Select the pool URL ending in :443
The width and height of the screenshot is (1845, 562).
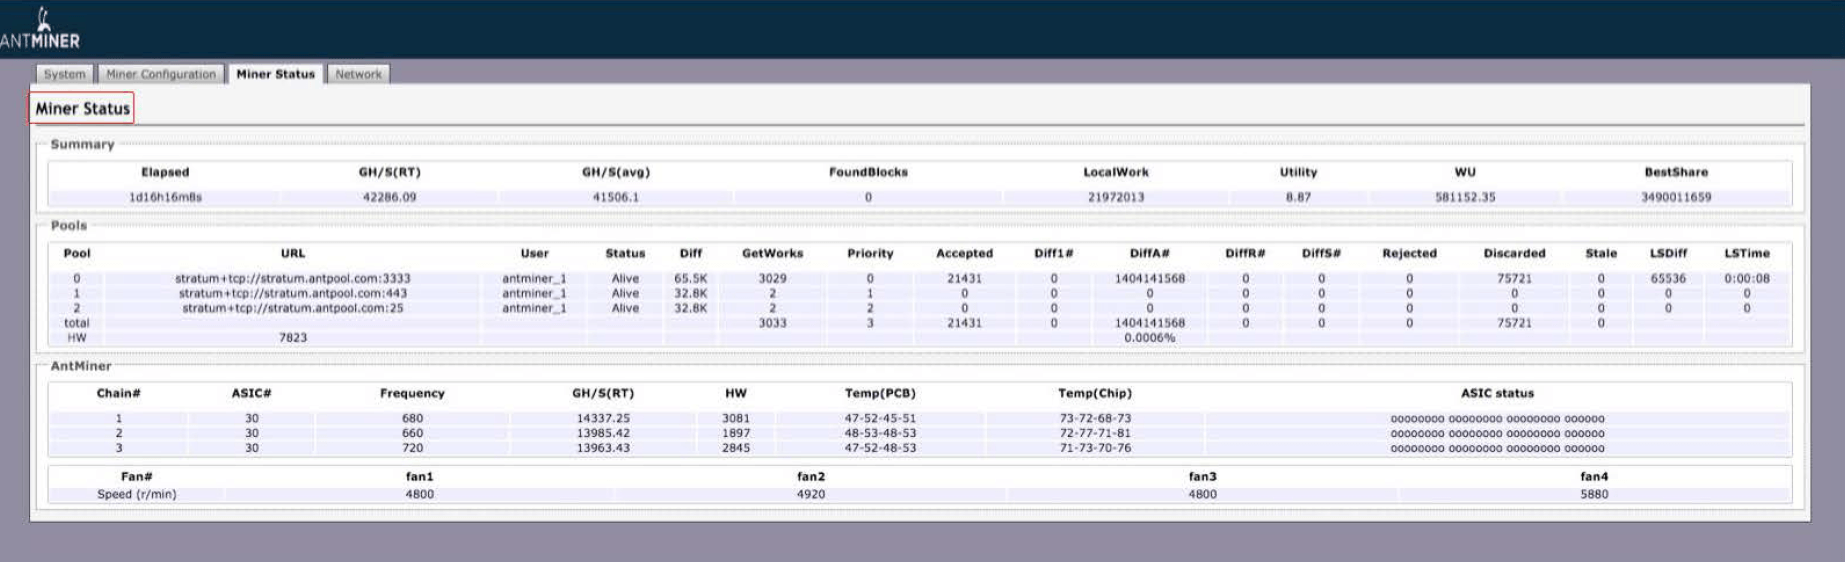(x=293, y=293)
